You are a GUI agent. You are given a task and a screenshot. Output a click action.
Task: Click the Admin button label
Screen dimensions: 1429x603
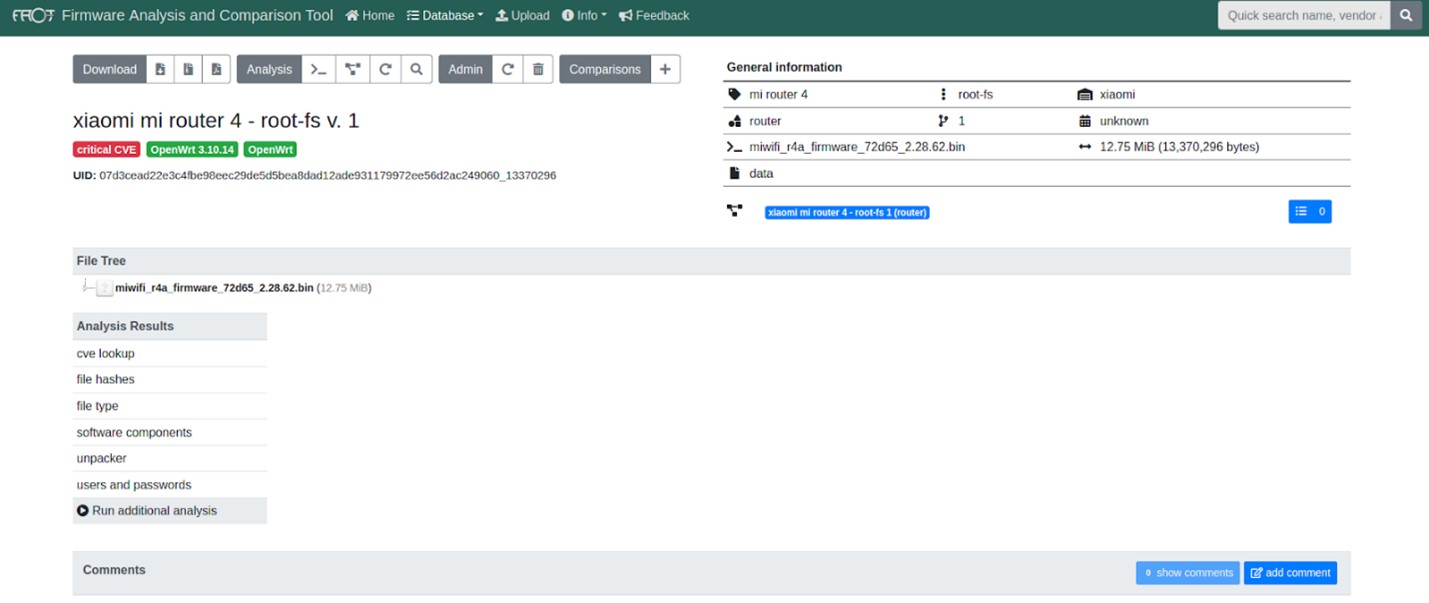[x=465, y=69]
